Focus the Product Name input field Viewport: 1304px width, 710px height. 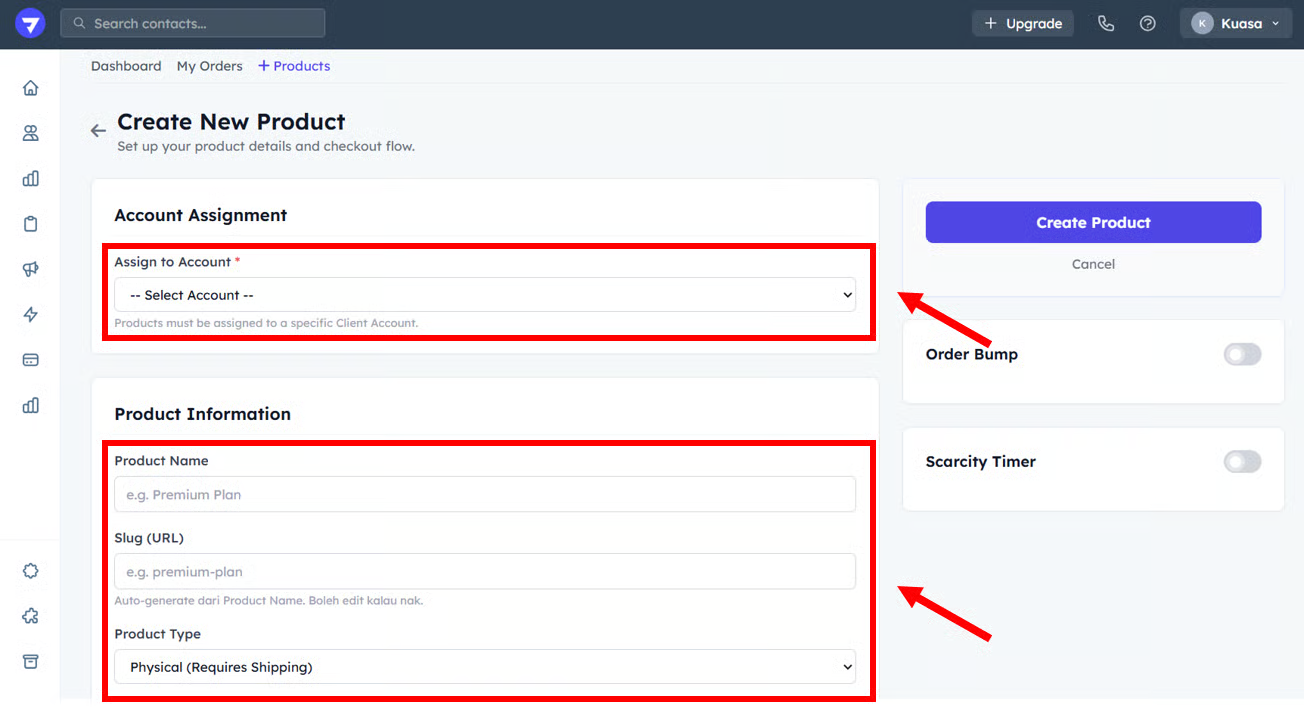tap(484, 494)
